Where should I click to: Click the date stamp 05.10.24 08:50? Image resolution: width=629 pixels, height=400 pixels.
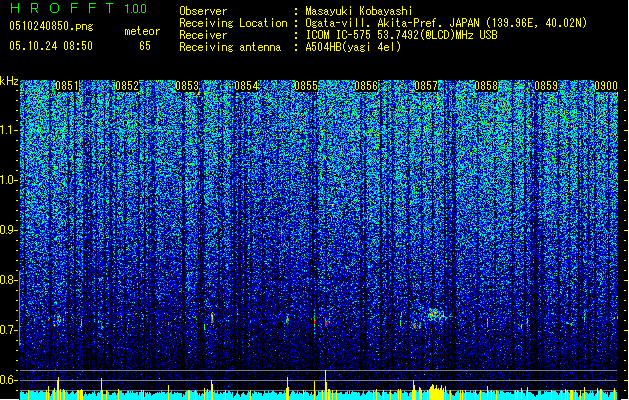coord(51,46)
